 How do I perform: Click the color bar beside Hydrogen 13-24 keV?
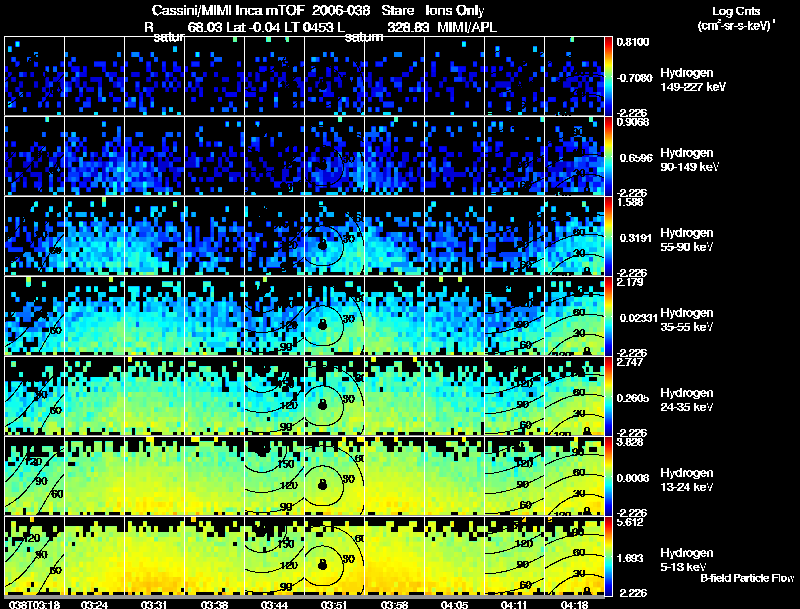click(x=608, y=476)
